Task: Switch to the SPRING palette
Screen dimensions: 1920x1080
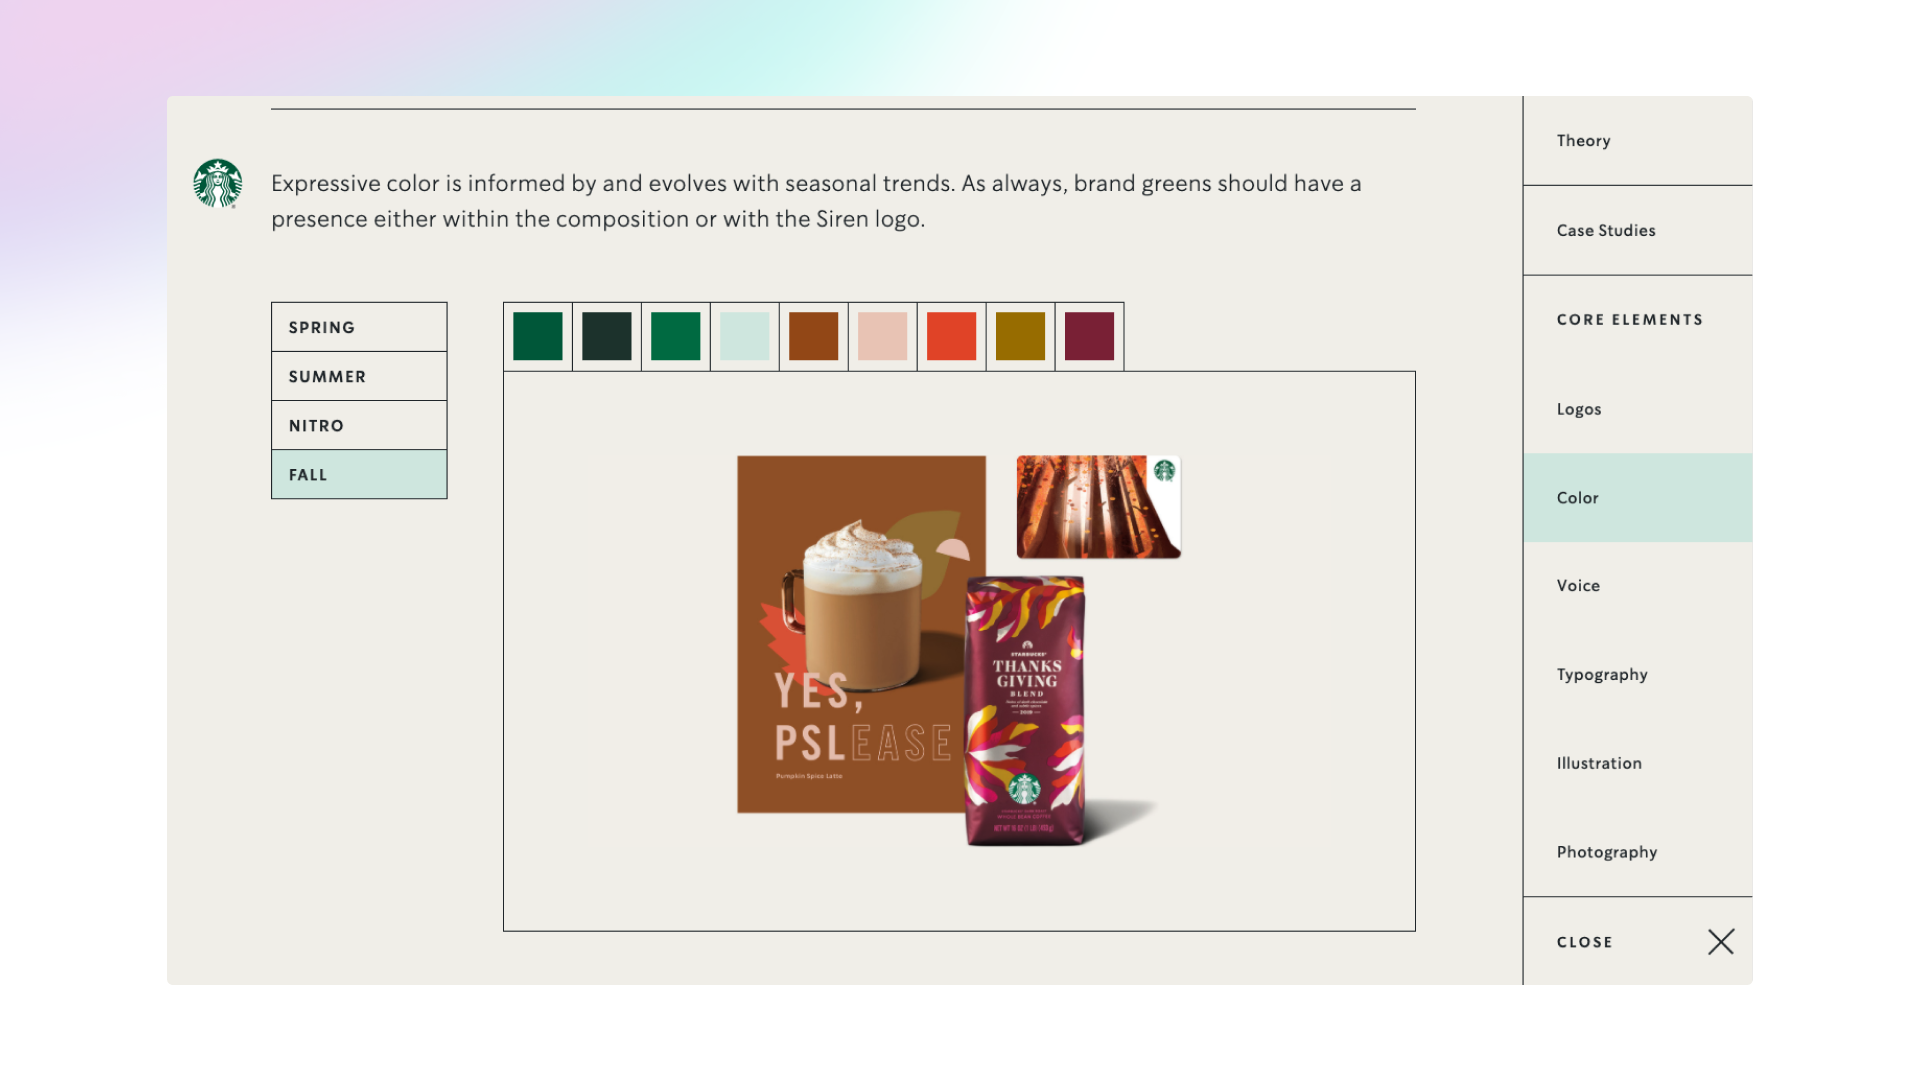Action: click(358, 326)
